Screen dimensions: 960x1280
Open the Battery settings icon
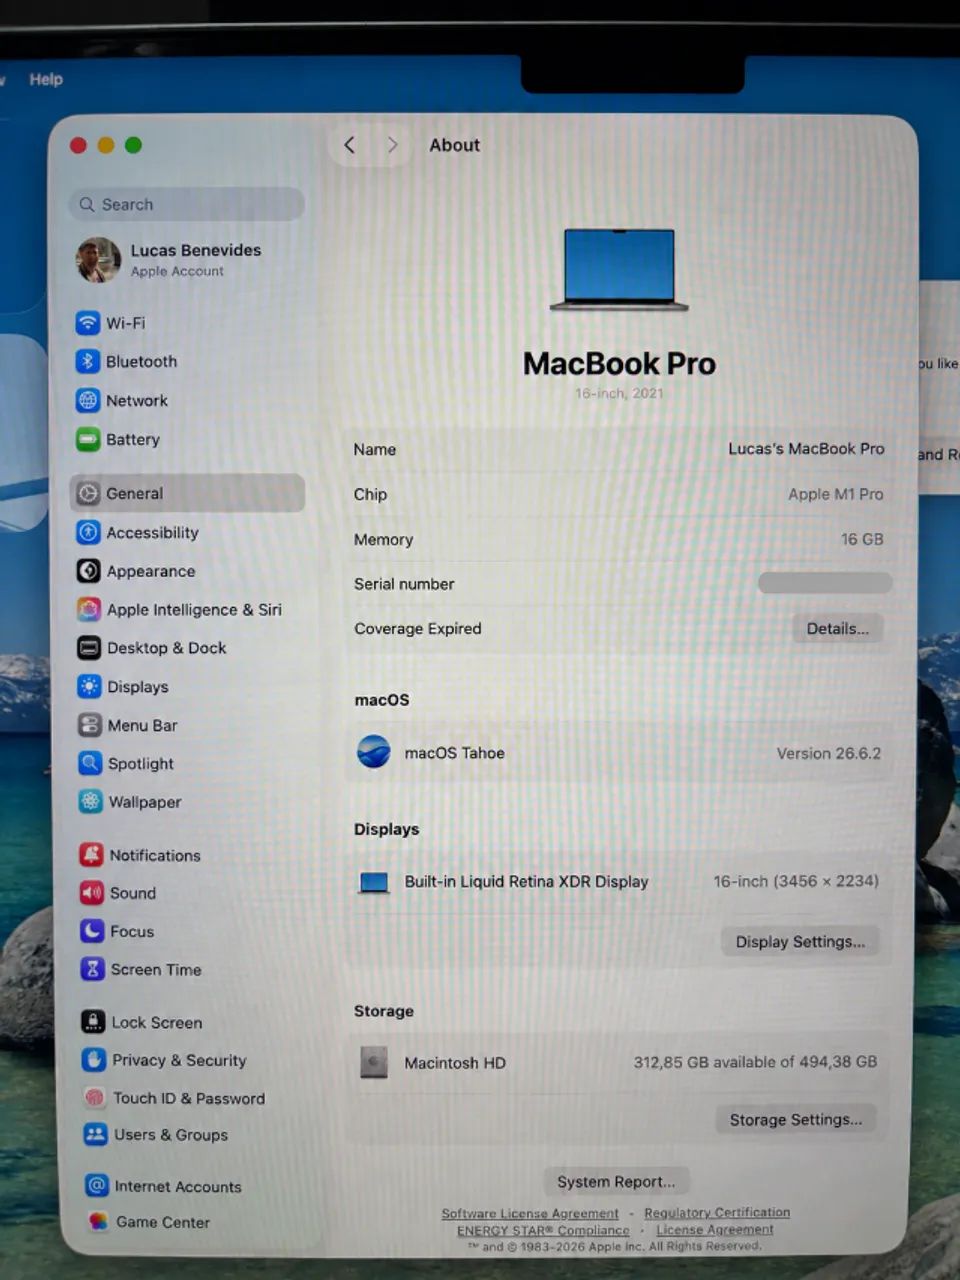[x=88, y=439]
